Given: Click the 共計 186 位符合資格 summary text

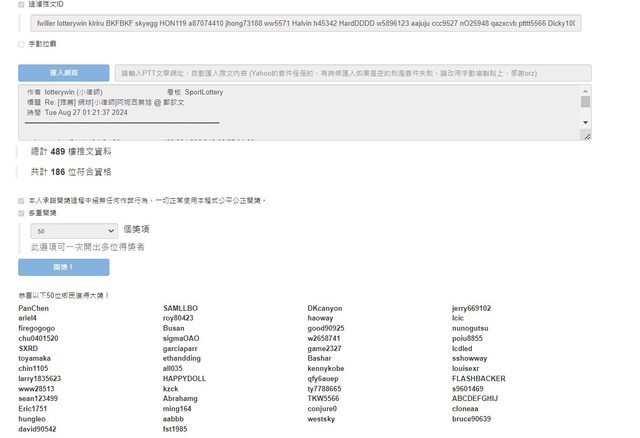Looking at the screenshot, I should [x=68, y=172].
